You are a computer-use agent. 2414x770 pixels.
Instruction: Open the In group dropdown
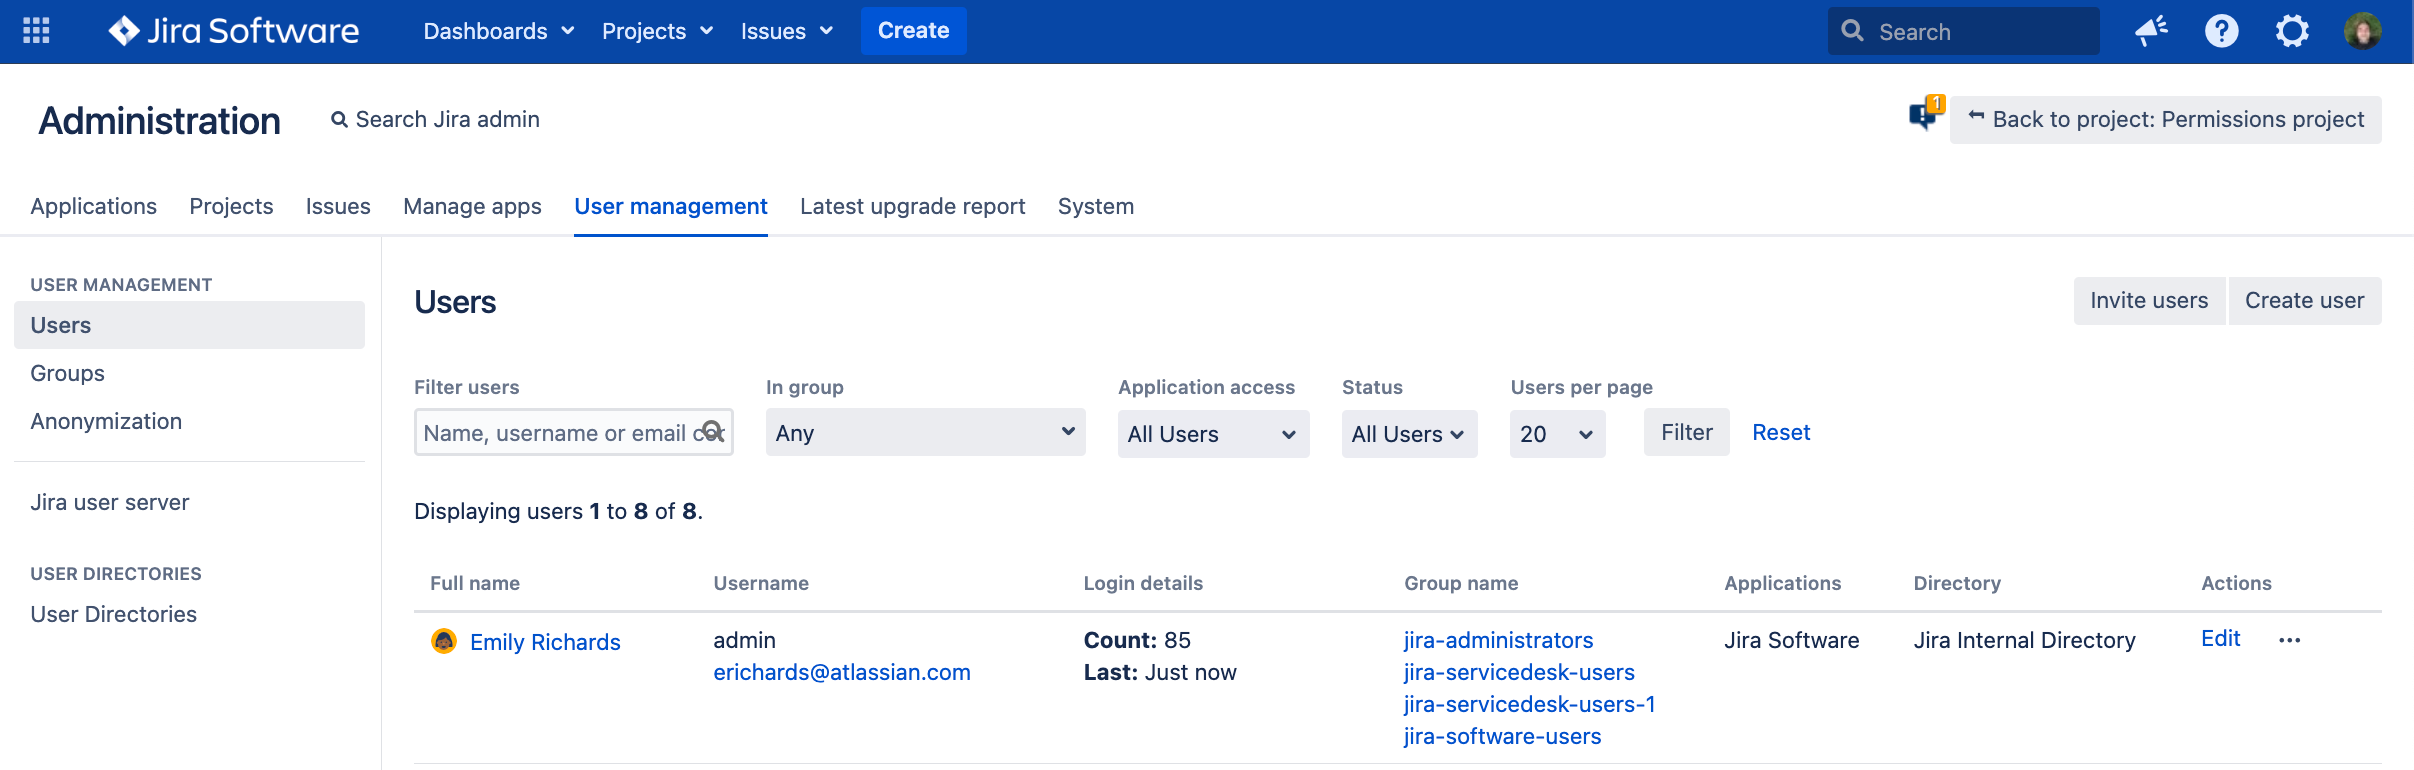tap(925, 432)
